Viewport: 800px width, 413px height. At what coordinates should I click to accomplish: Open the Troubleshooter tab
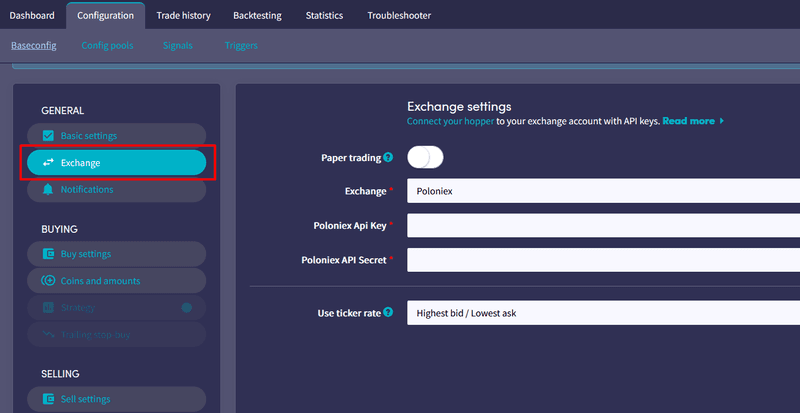399,15
